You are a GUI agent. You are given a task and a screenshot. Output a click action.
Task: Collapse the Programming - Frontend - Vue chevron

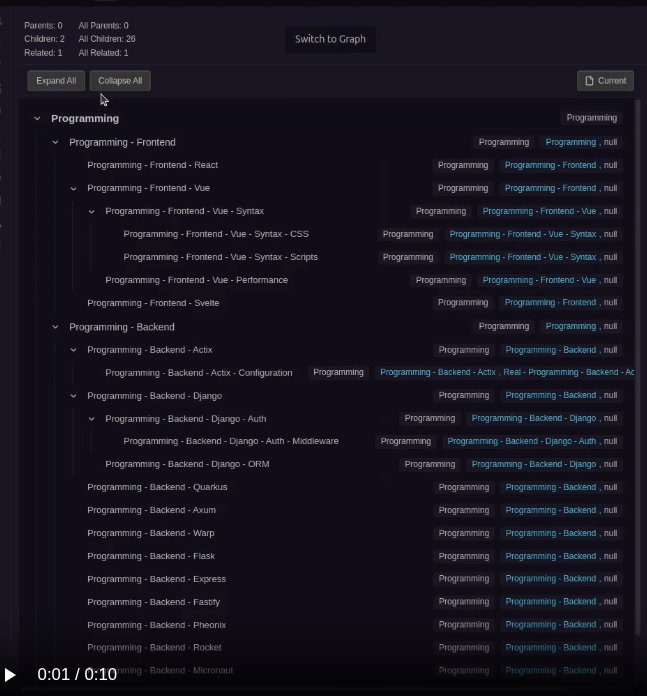point(73,188)
